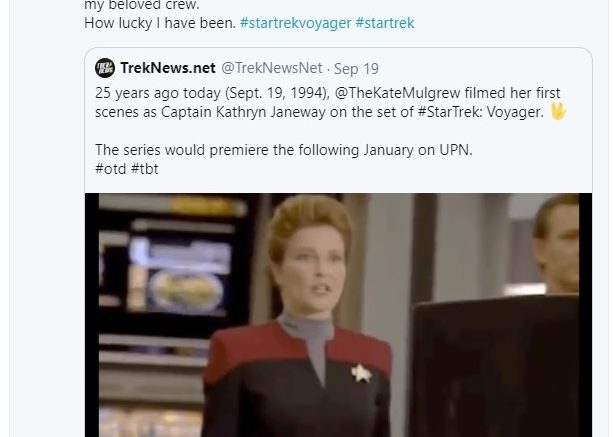Image resolution: width=613 pixels, height=437 pixels.
Task: Click the '25 years ago today' text
Action: 158,93
